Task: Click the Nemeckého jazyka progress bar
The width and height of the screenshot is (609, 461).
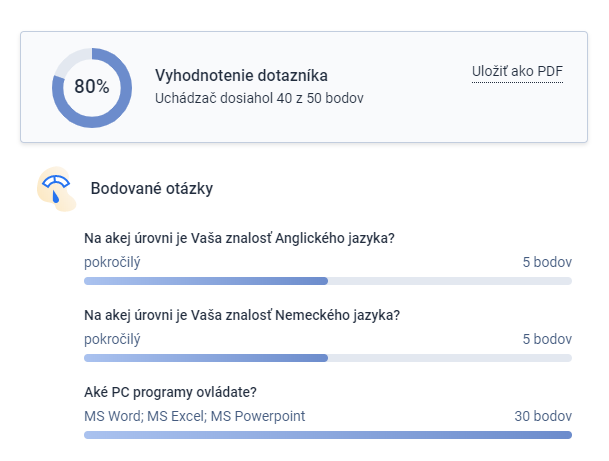Action: click(x=328, y=358)
